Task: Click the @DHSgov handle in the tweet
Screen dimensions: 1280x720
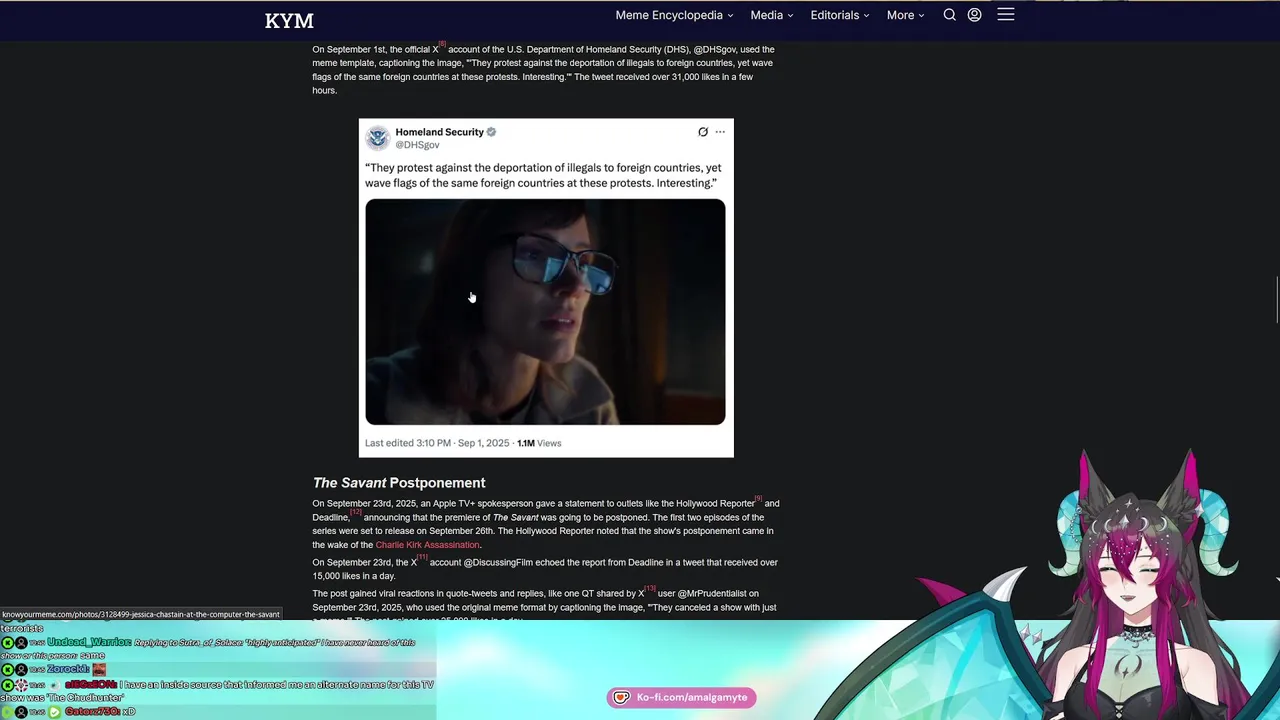Action: [417, 145]
